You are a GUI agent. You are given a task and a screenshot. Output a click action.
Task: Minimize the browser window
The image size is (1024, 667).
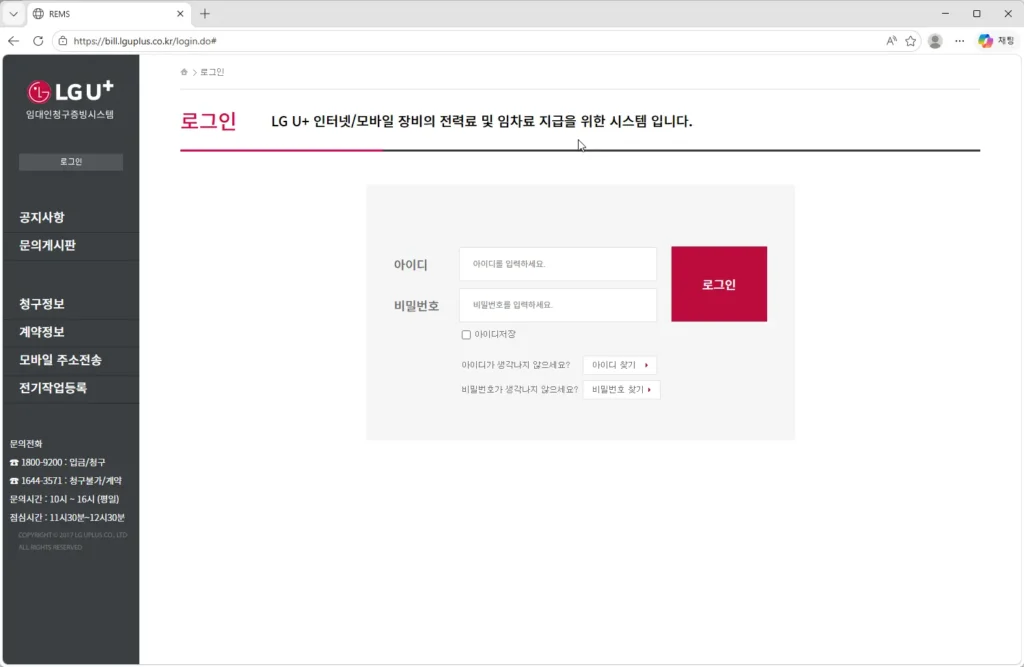(945, 14)
